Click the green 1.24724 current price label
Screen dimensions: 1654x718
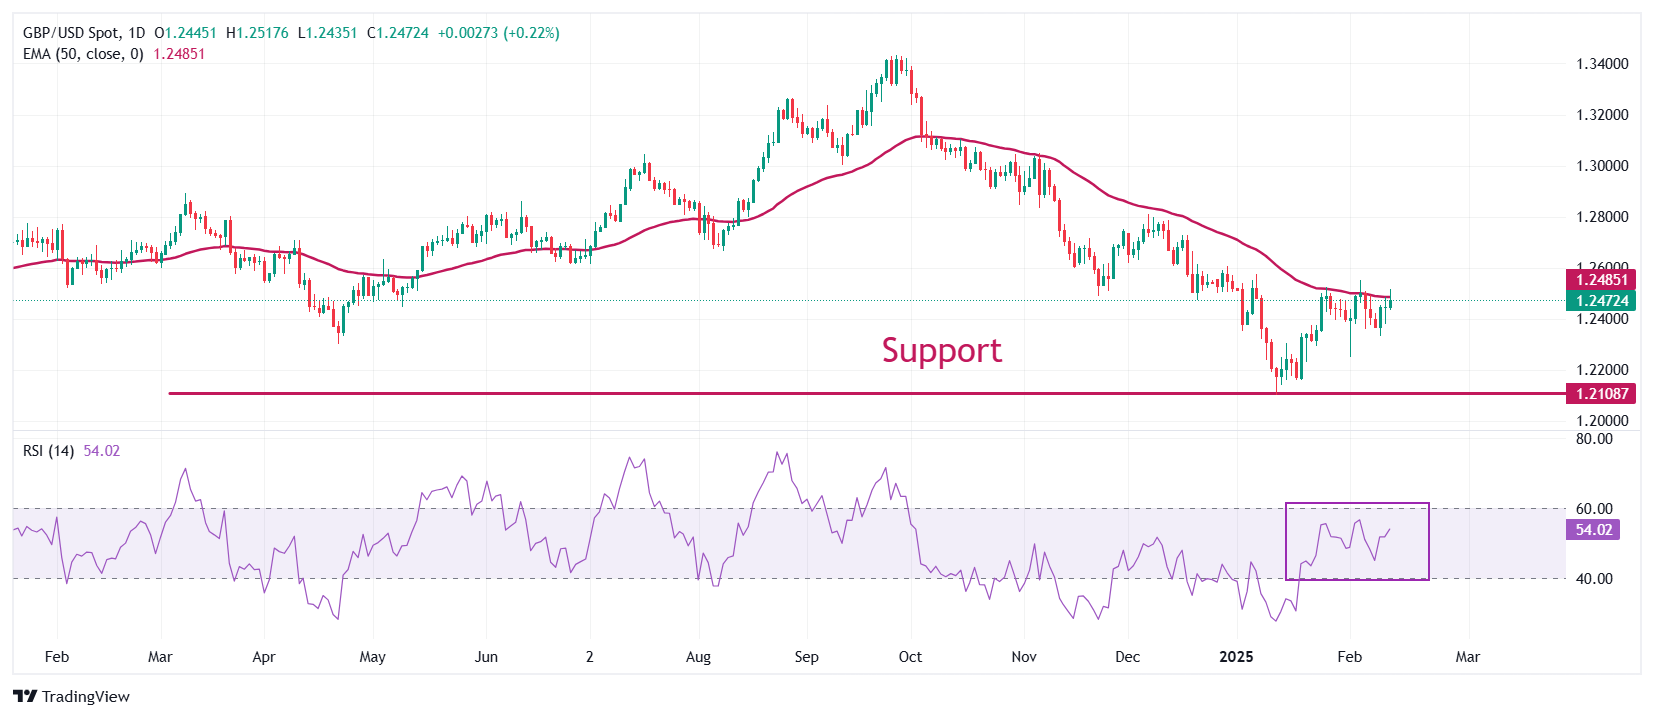click(x=1602, y=300)
